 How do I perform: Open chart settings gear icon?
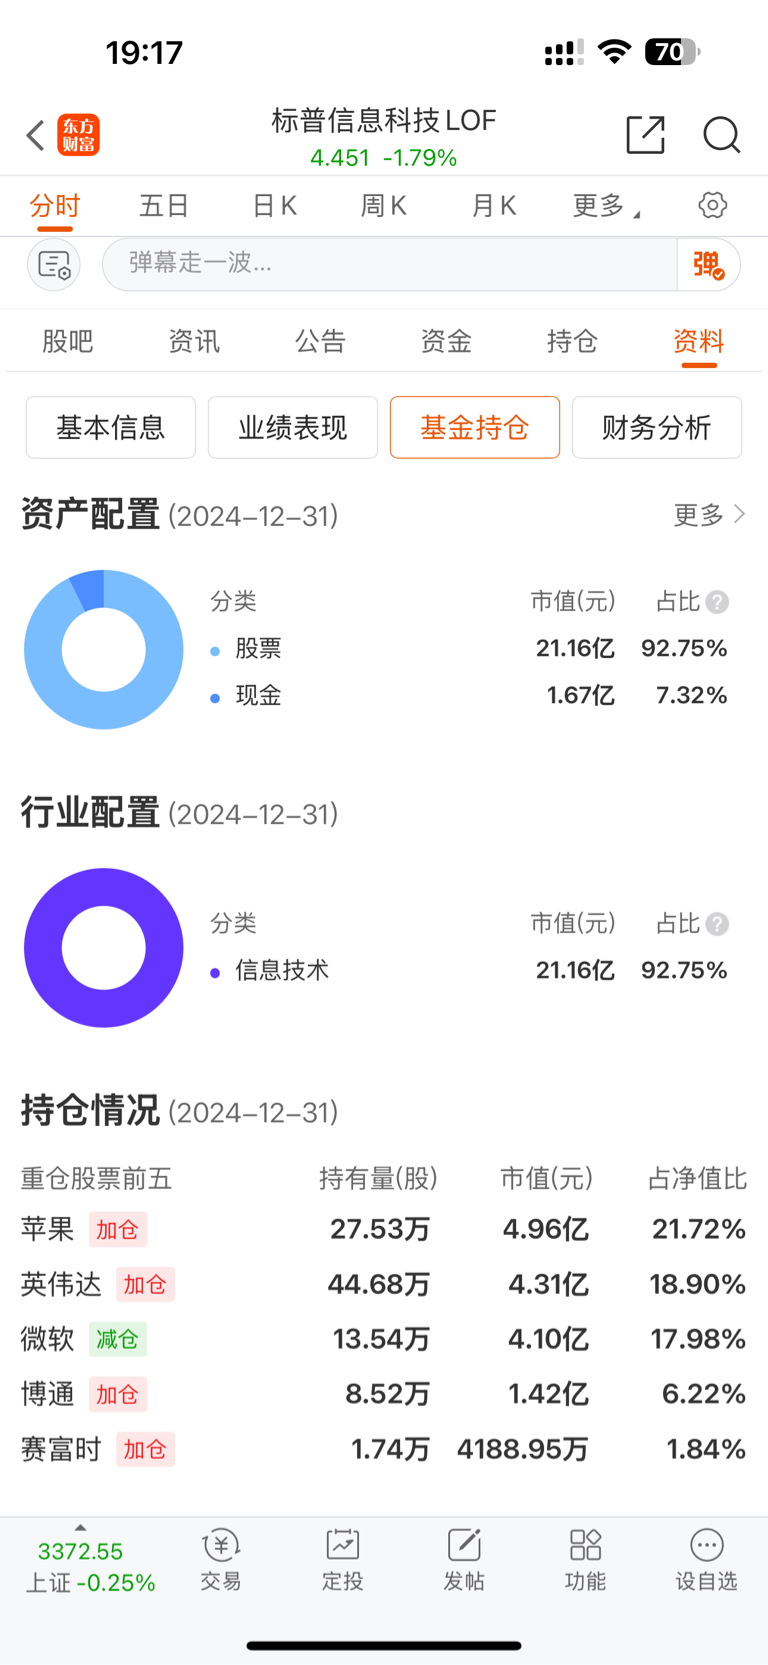[x=712, y=206]
